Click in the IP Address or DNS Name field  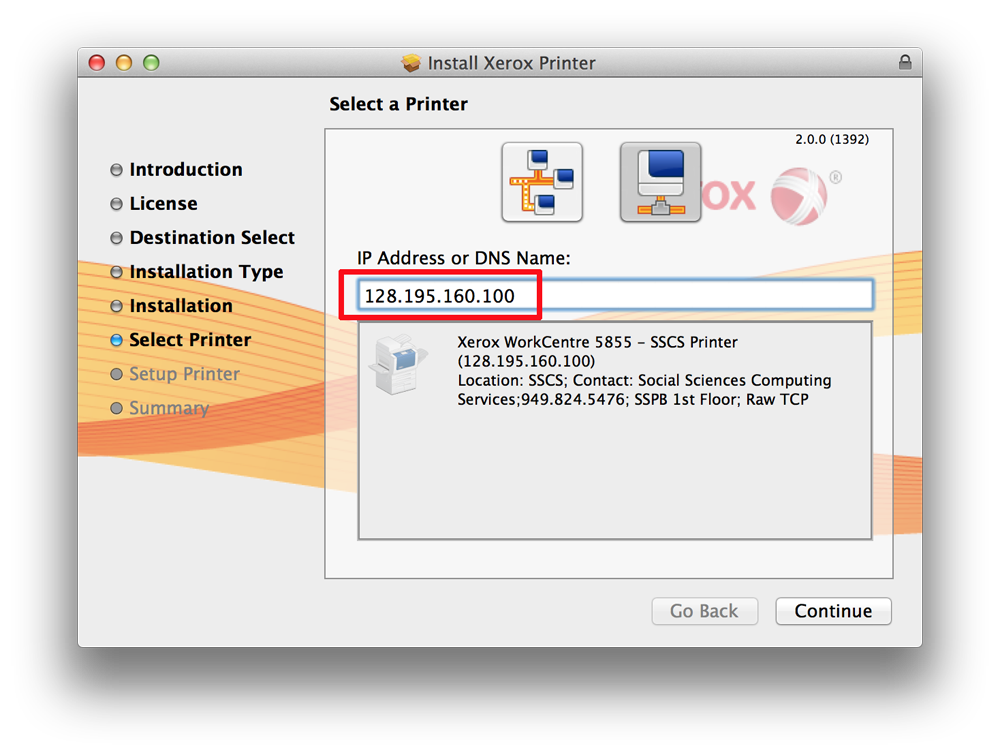point(614,296)
